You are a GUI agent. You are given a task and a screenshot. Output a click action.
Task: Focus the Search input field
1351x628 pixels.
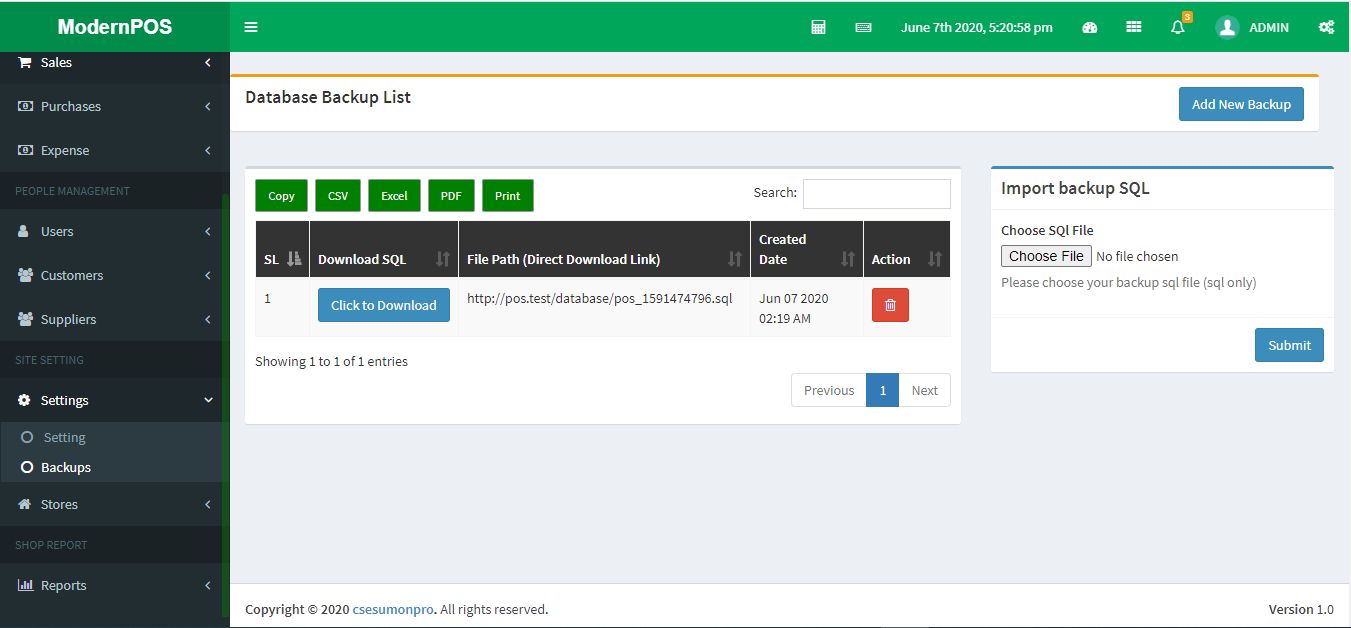(x=877, y=194)
